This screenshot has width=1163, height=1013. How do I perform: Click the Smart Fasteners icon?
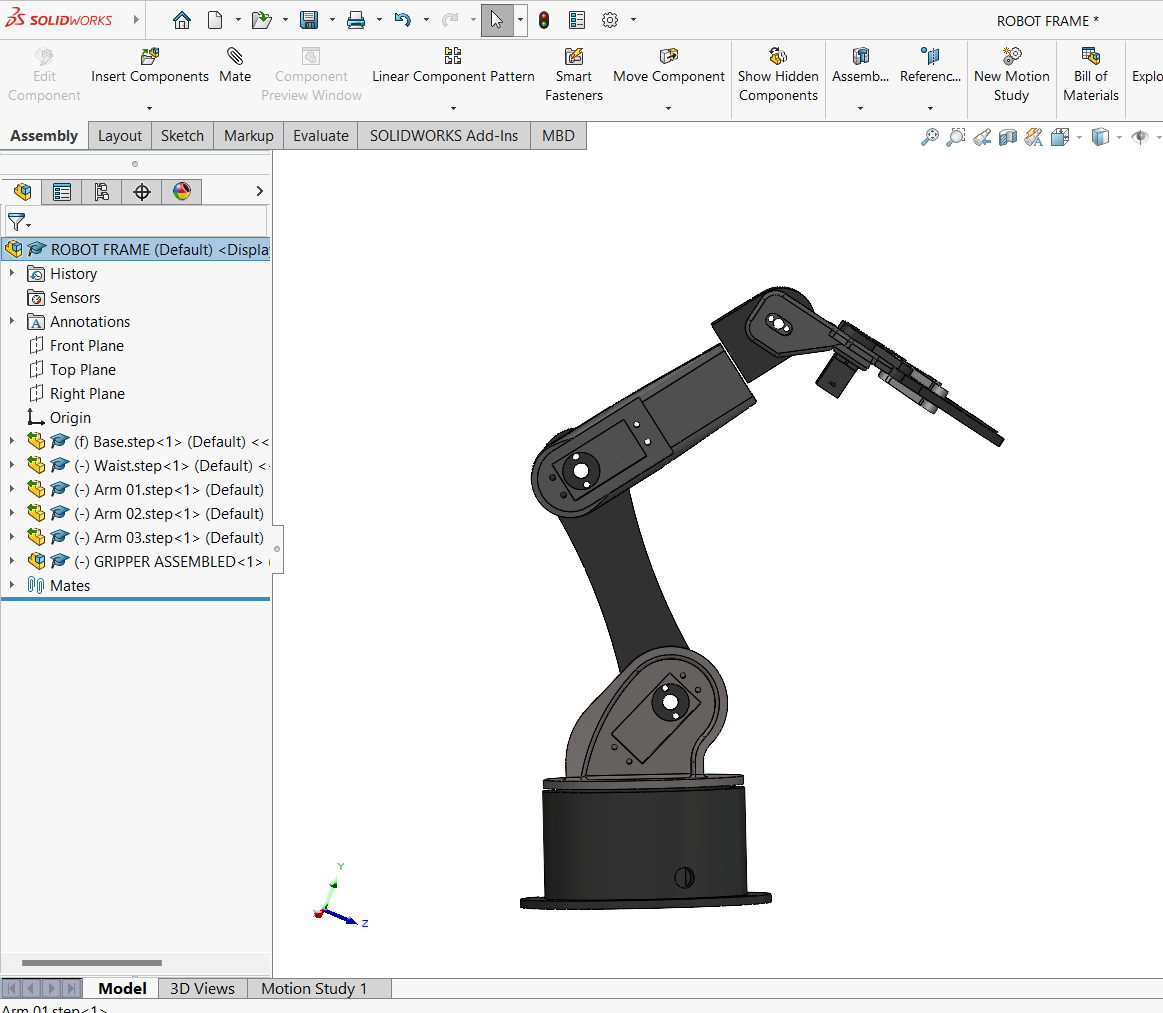[574, 56]
